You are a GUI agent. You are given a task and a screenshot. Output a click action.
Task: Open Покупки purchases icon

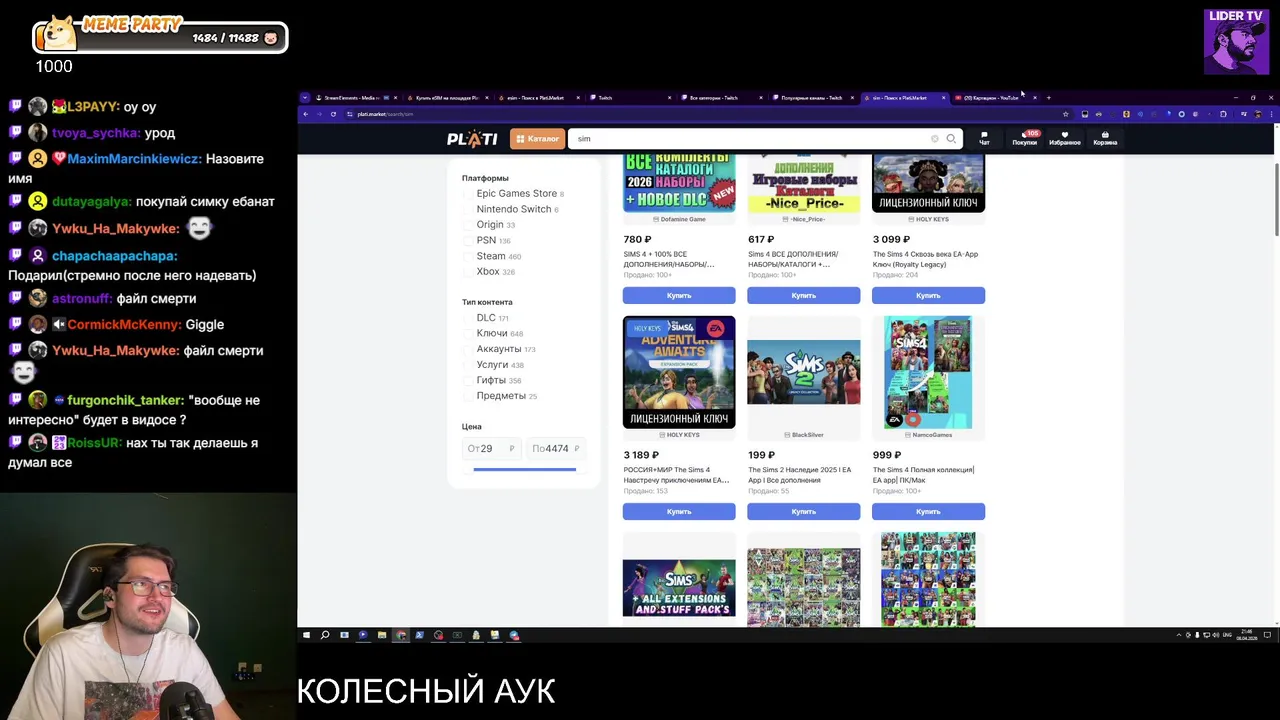(x=1025, y=139)
